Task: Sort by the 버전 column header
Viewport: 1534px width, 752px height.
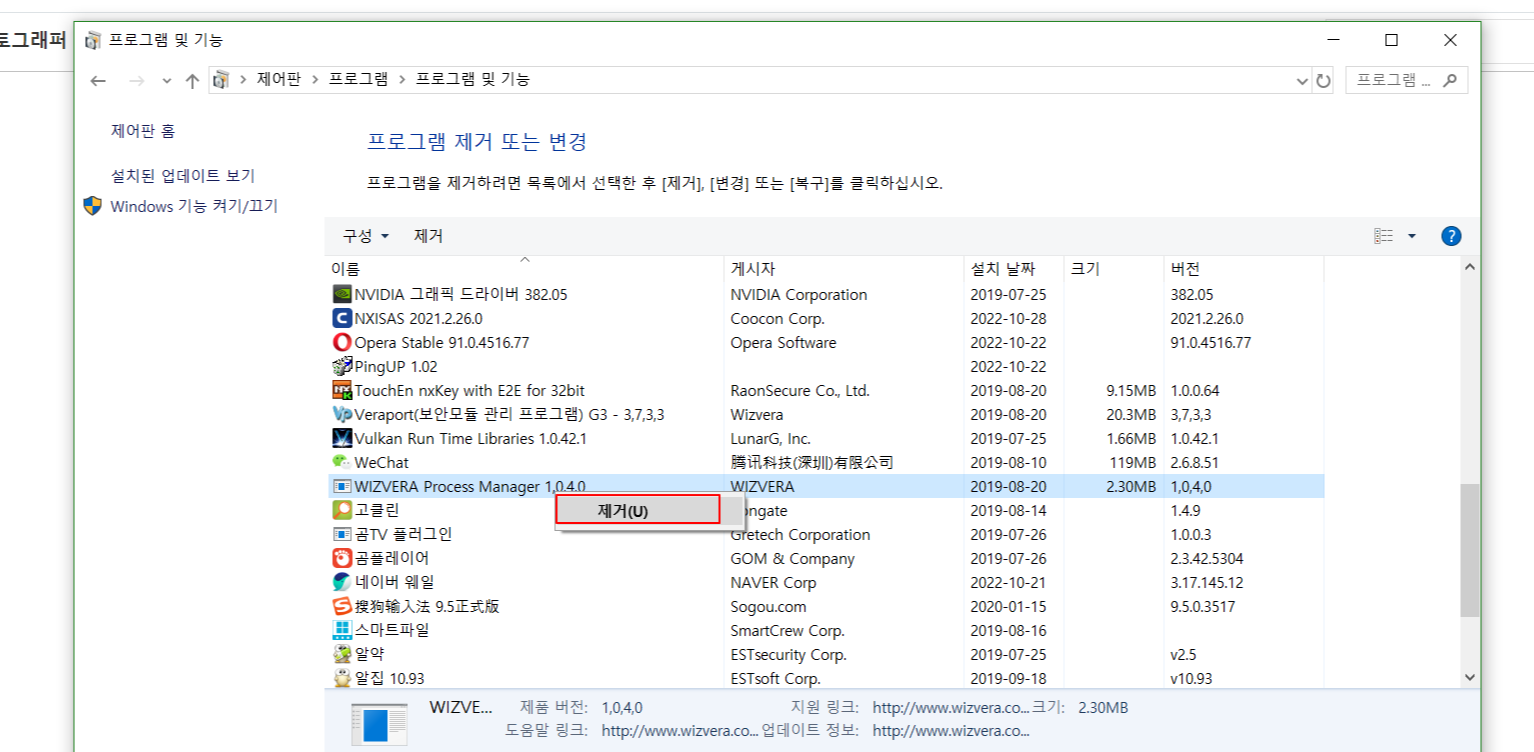Action: click(1243, 269)
